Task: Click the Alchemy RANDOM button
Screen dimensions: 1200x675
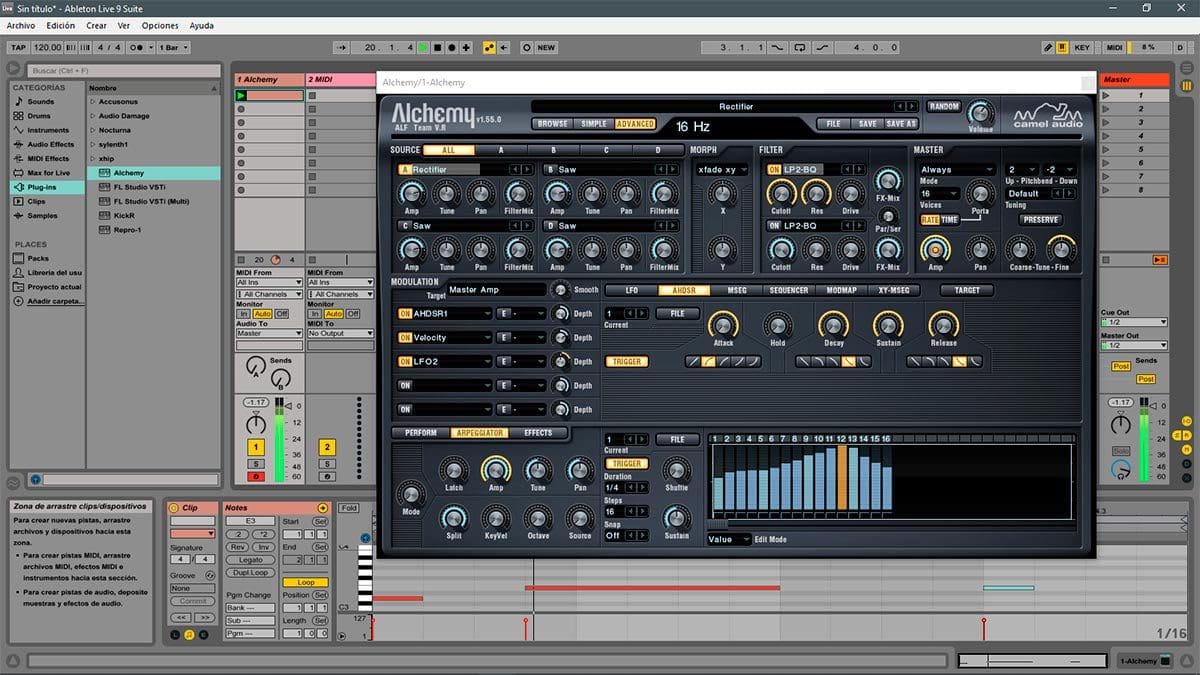Action: tap(944, 106)
